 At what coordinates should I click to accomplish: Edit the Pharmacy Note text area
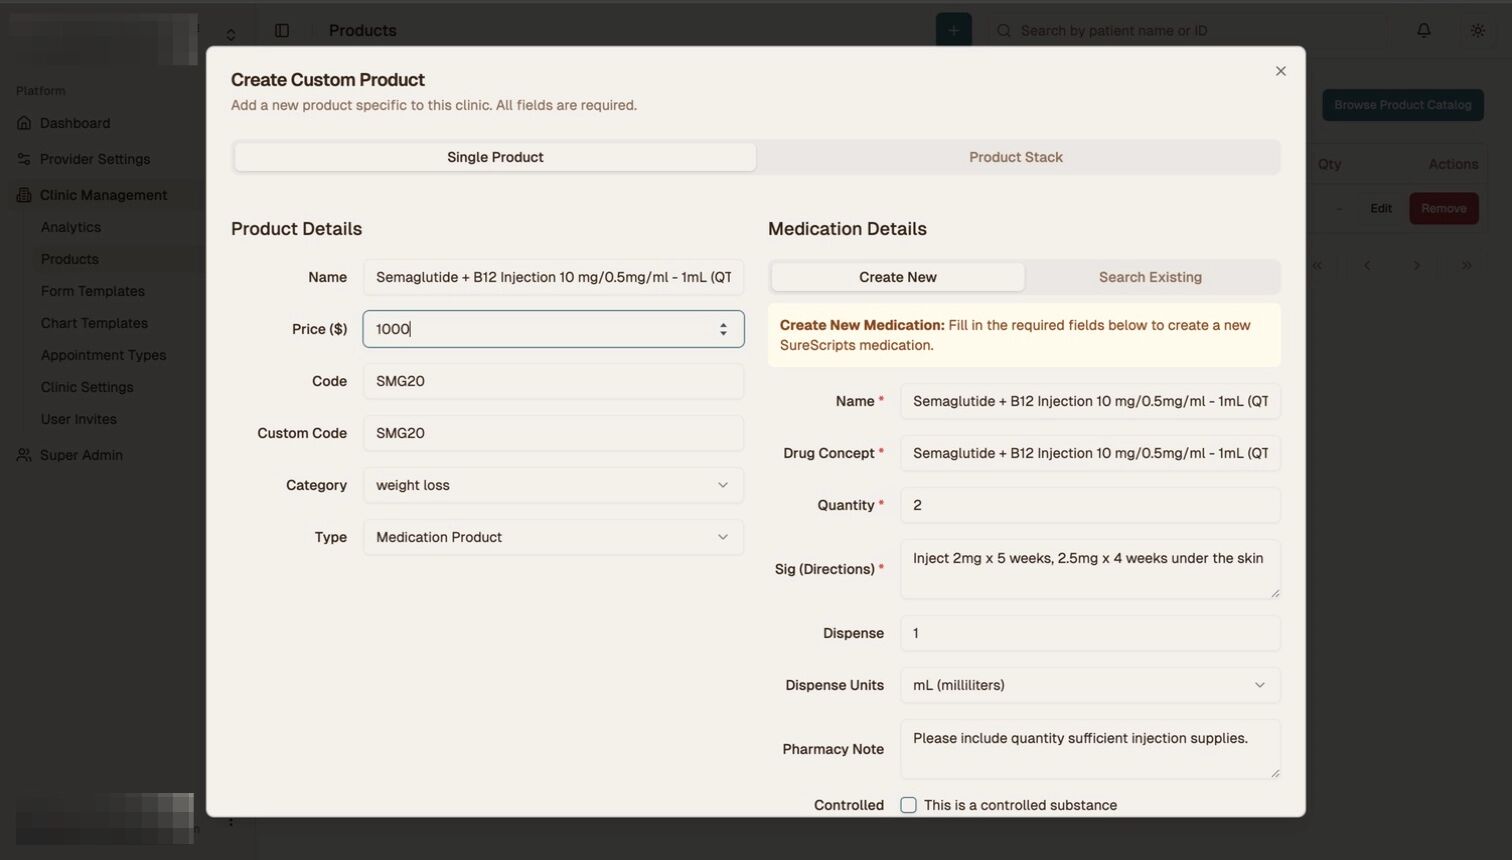[x=1090, y=749]
